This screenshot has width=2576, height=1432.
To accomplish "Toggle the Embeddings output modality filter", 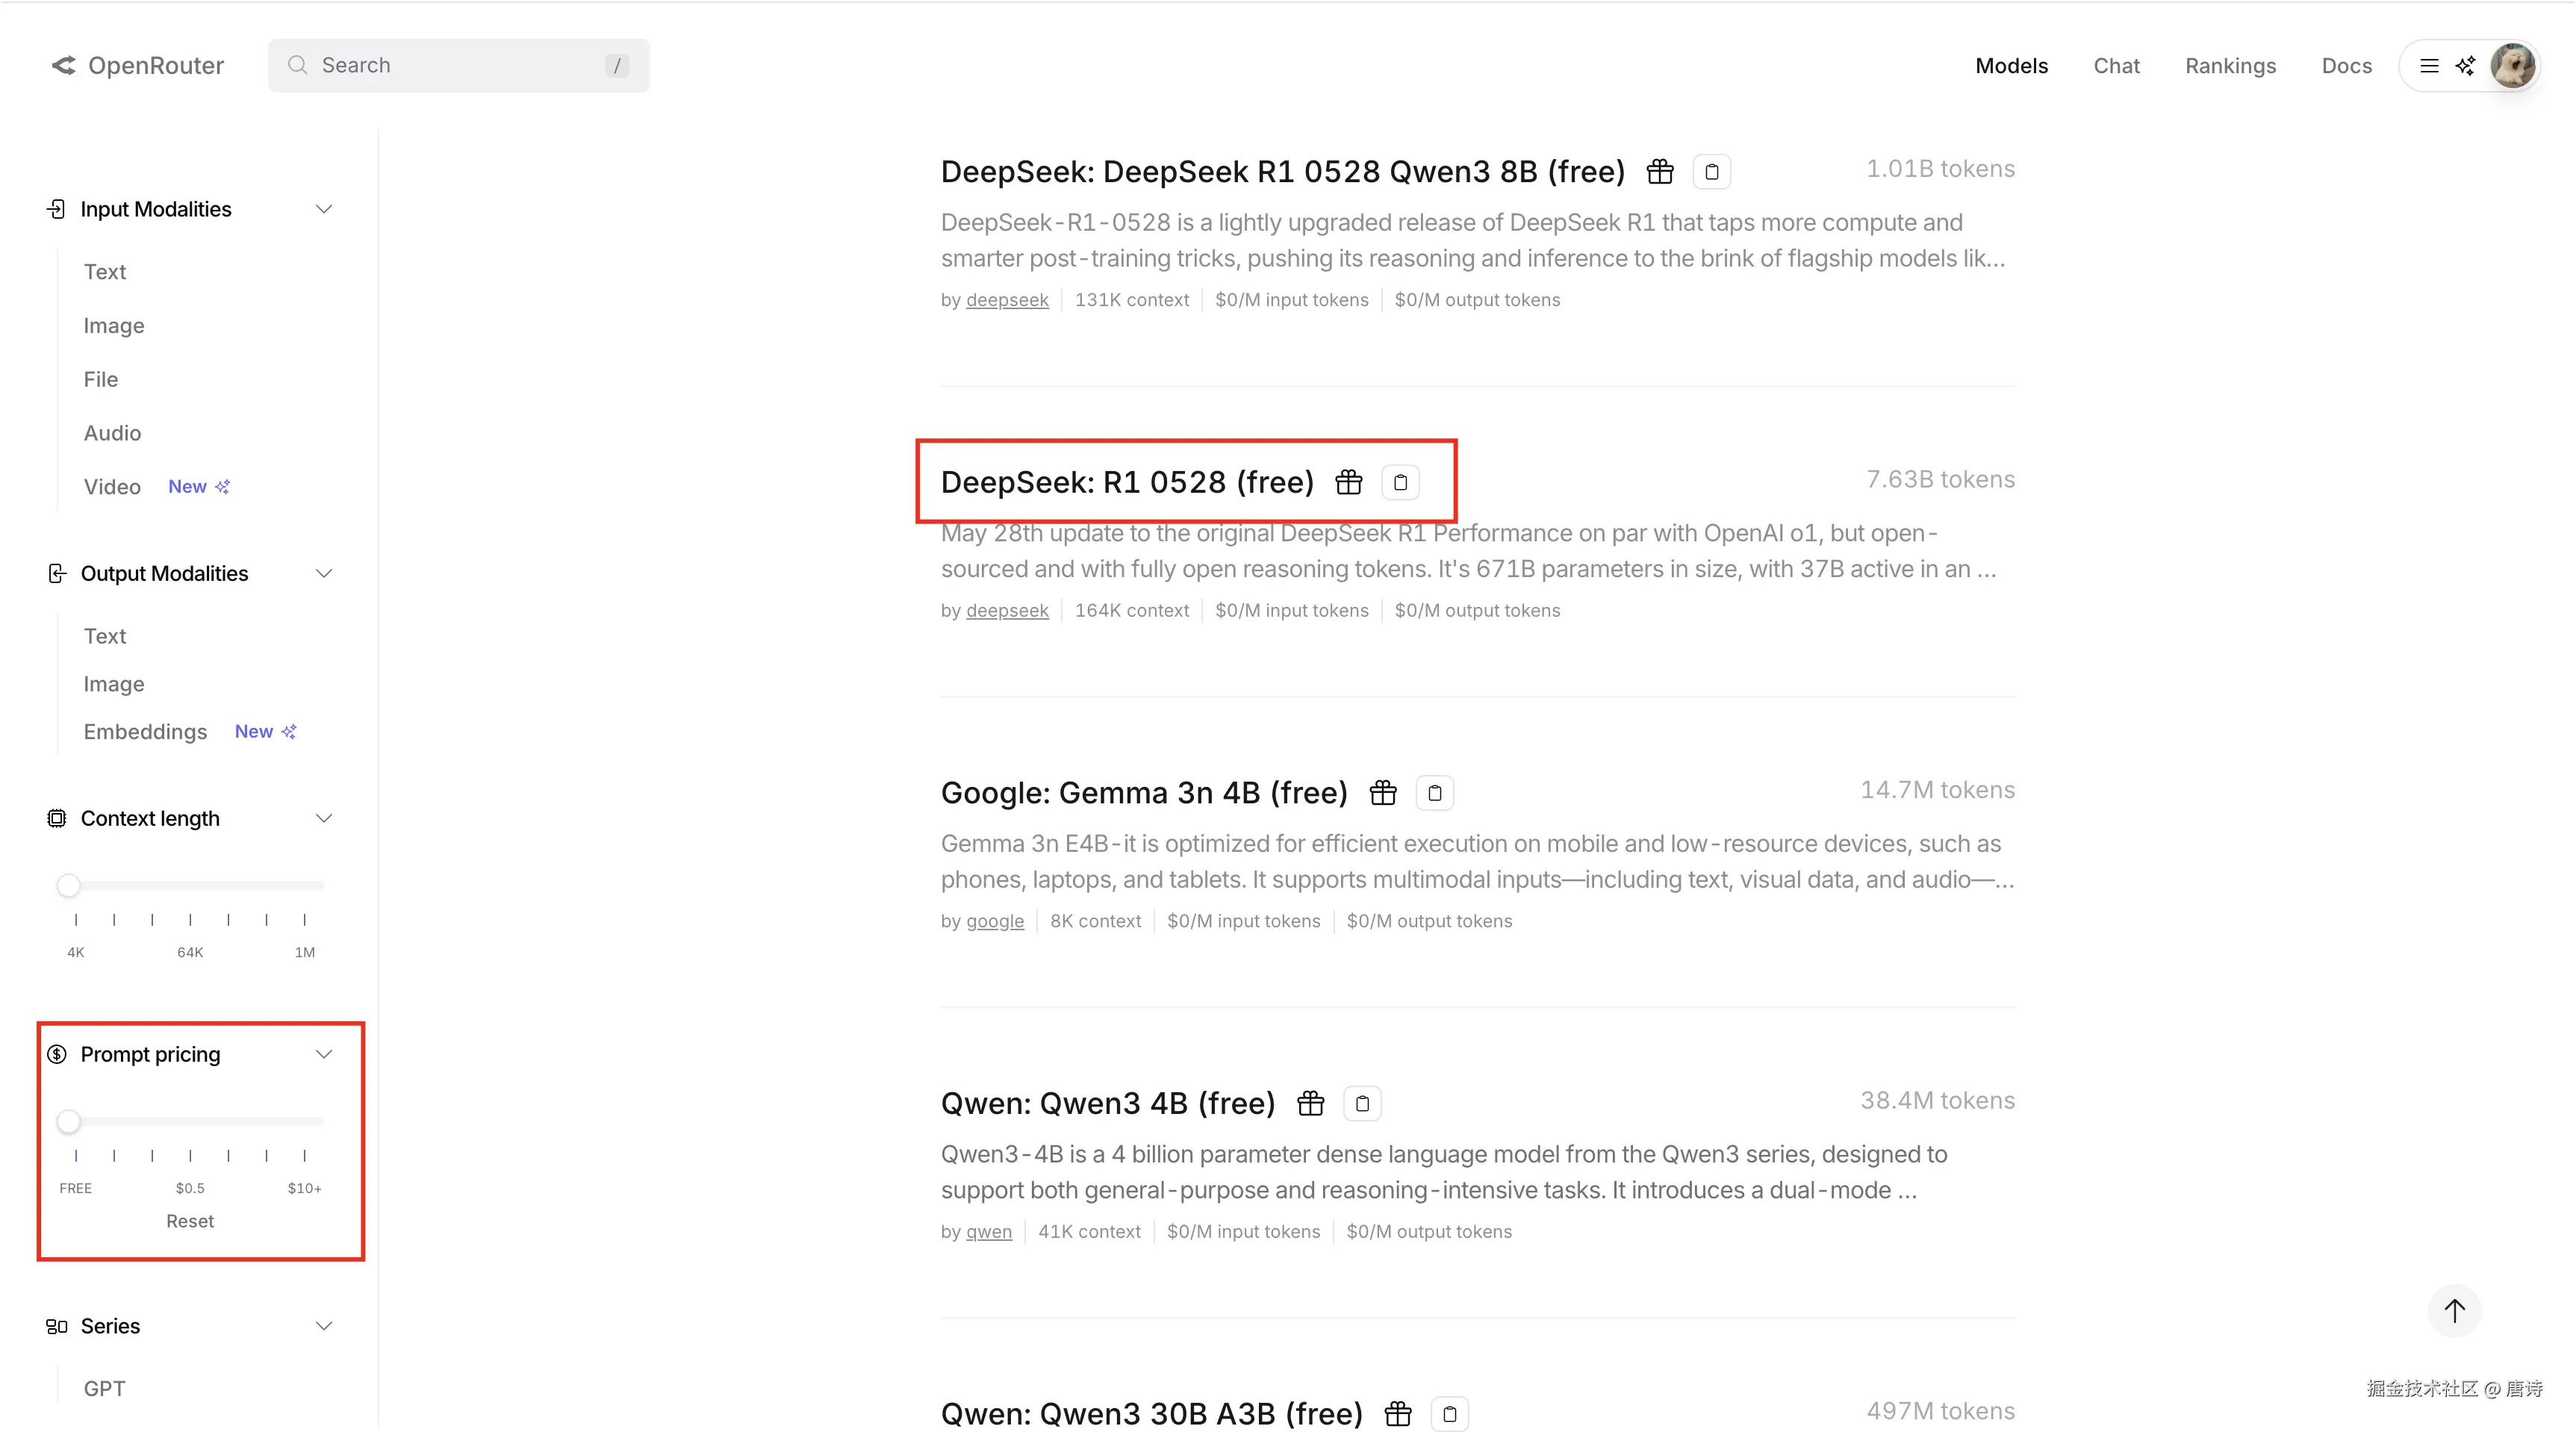I will pyautogui.click(x=145, y=732).
